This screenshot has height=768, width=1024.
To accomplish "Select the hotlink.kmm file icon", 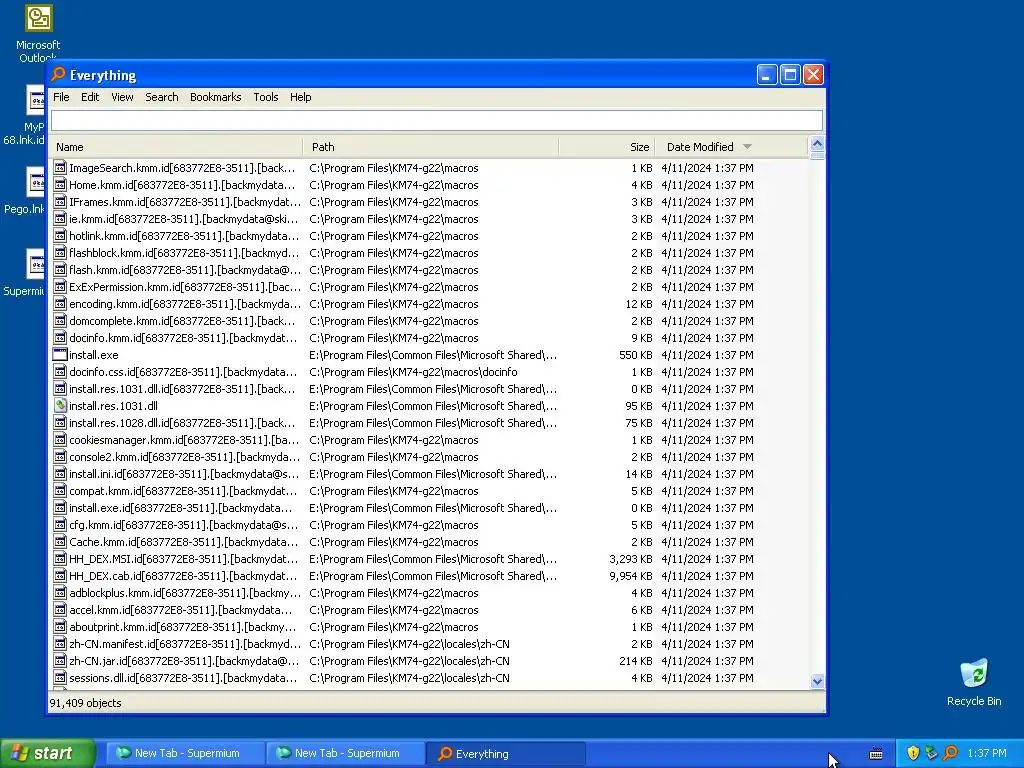I will (x=60, y=236).
